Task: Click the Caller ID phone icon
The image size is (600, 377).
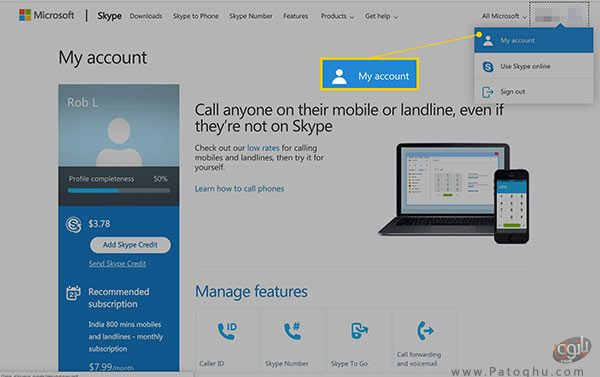Action: coord(227,331)
